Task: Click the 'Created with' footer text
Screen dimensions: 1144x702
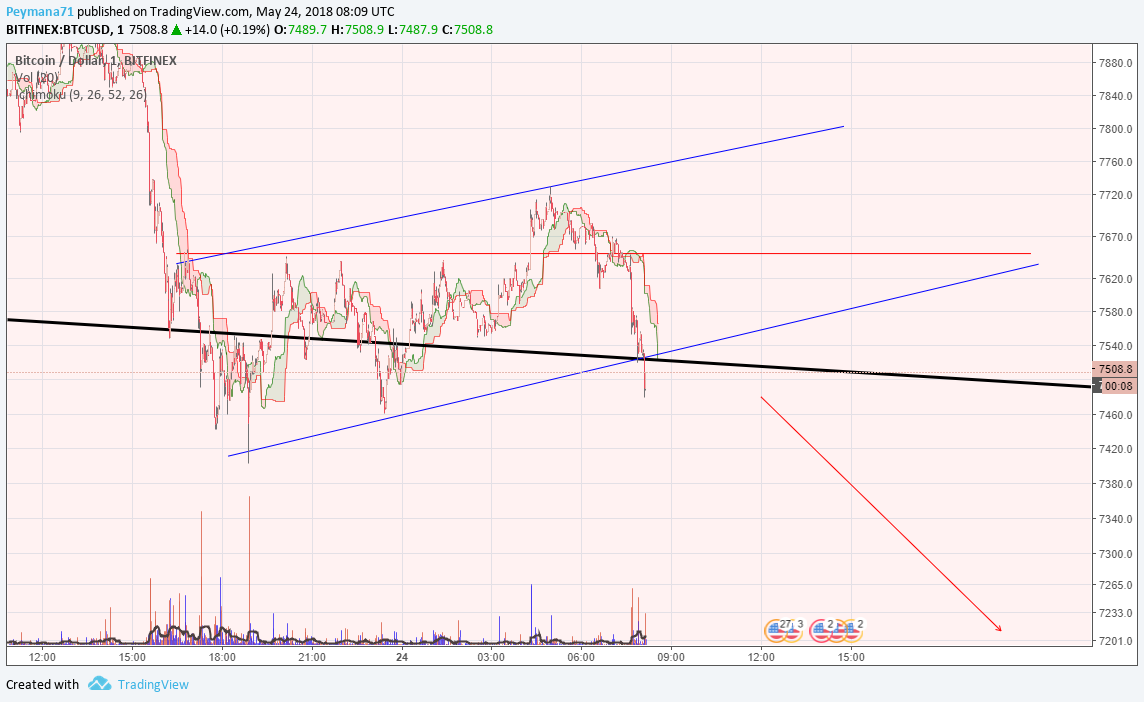Action: pos(42,684)
